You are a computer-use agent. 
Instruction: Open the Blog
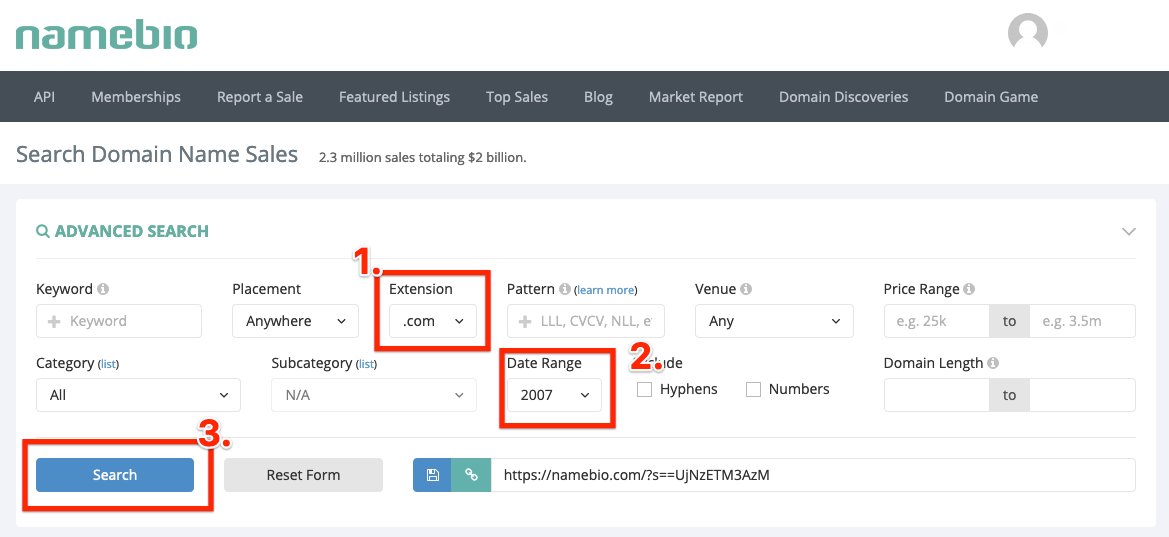click(599, 97)
